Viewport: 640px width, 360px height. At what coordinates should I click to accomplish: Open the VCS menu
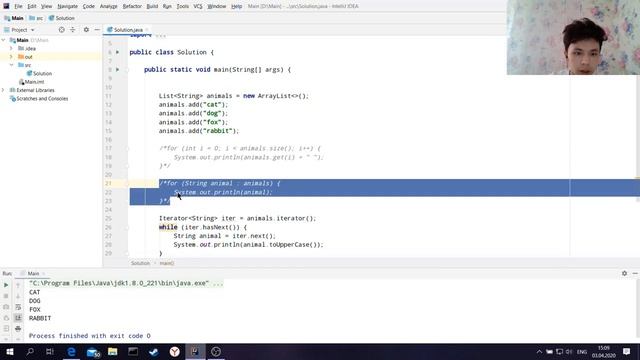click(198, 6)
